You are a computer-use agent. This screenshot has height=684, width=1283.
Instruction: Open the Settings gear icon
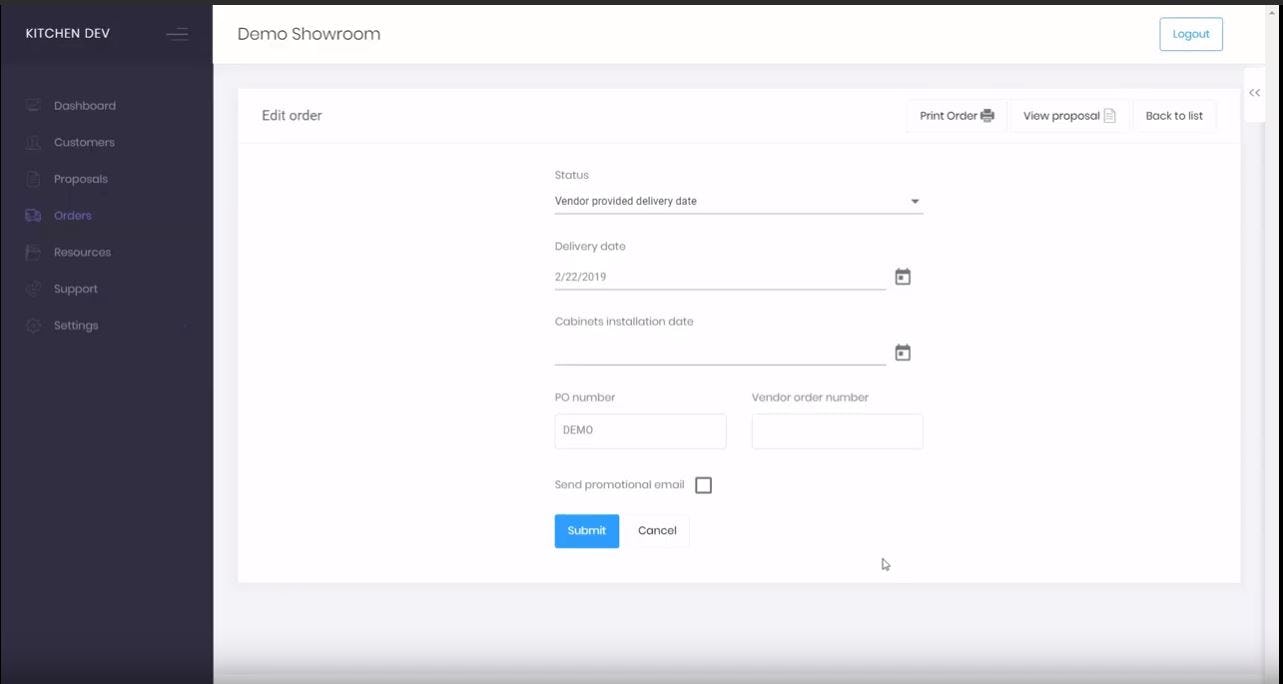[x=32, y=325]
